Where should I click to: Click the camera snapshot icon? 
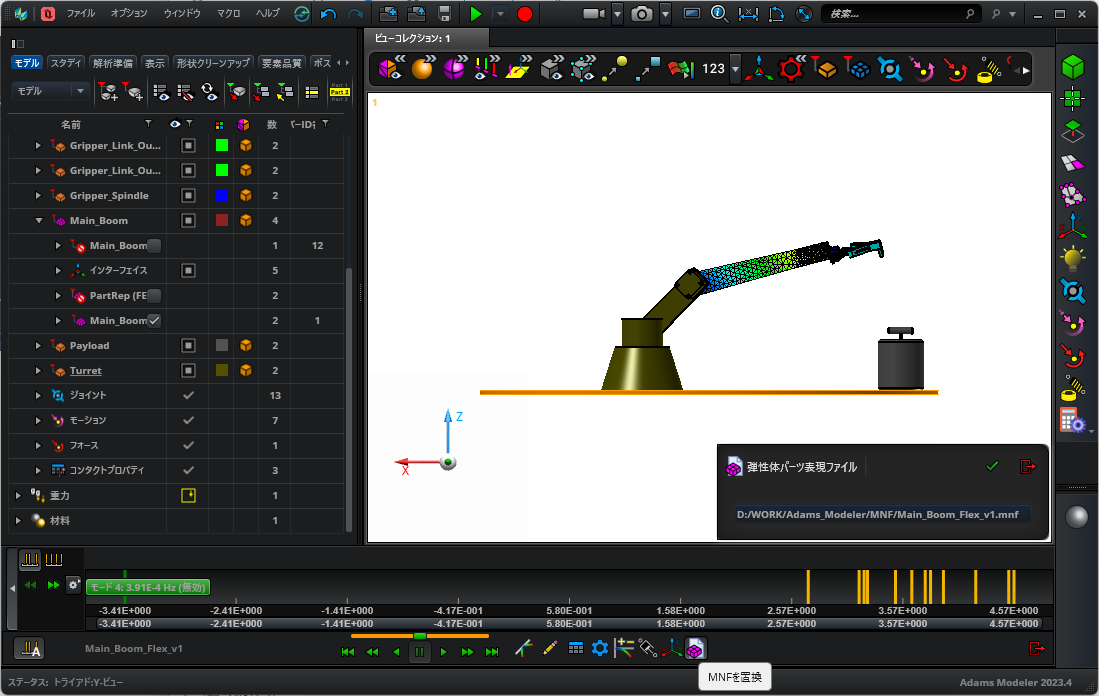pyautogui.click(x=642, y=14)
